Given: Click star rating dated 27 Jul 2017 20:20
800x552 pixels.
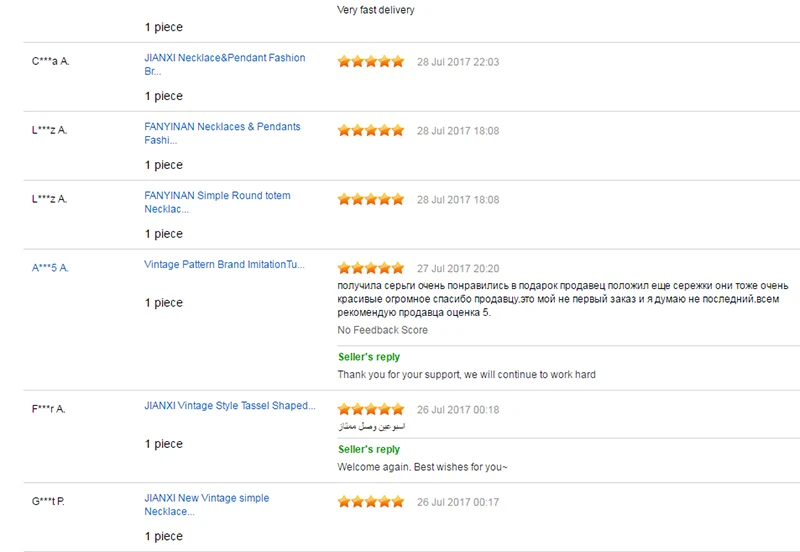Looking at the screenshot, I should pyautogui.click(x=371, y=268).
